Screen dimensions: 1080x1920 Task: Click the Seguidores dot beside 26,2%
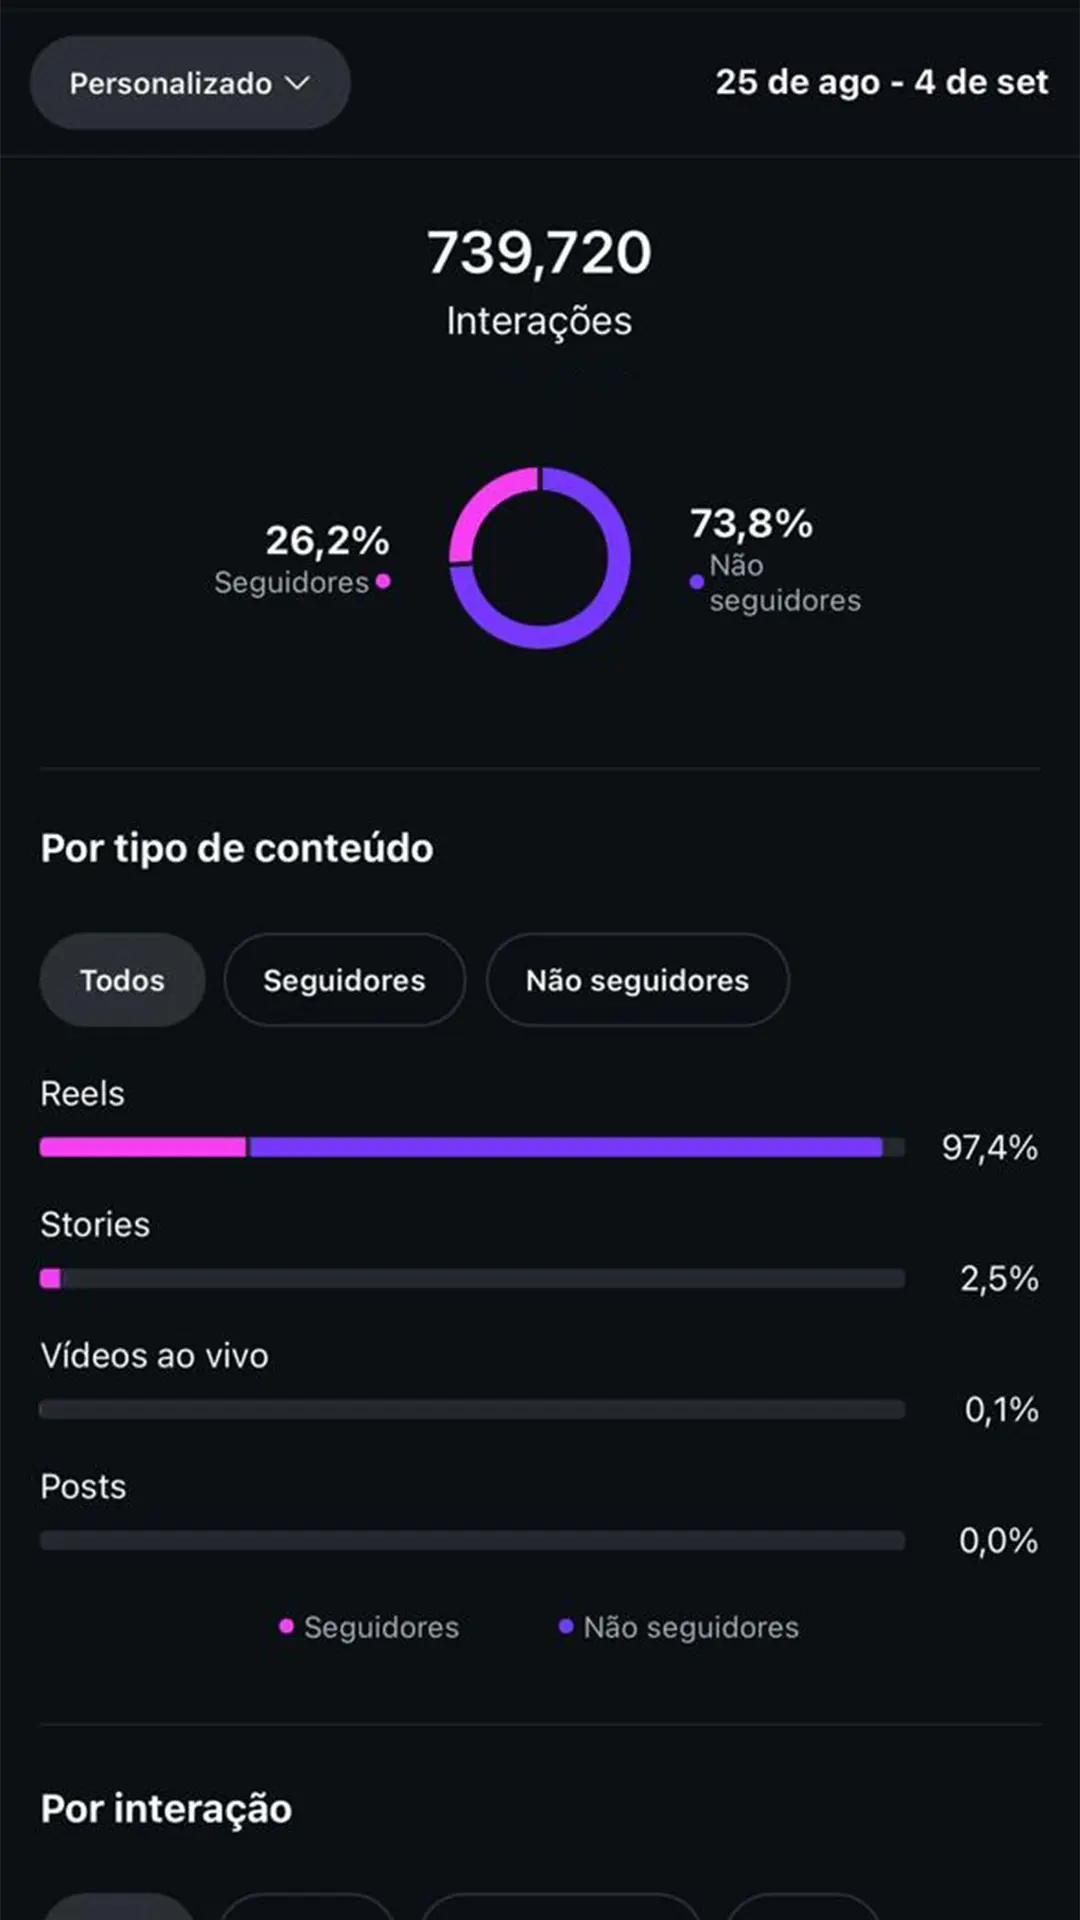(x=383, y=582)
